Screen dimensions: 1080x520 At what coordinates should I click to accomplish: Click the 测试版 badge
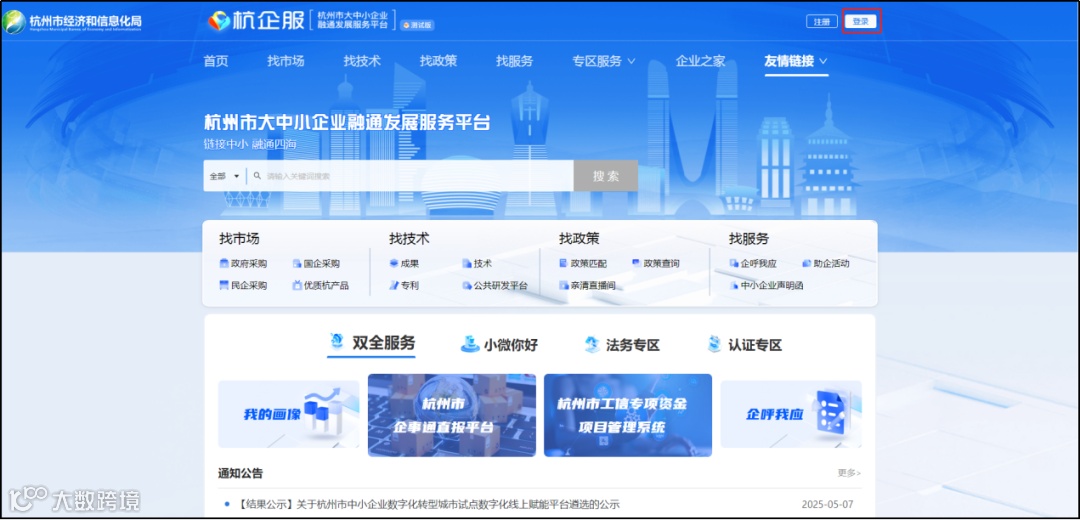[x=418, y=25]
